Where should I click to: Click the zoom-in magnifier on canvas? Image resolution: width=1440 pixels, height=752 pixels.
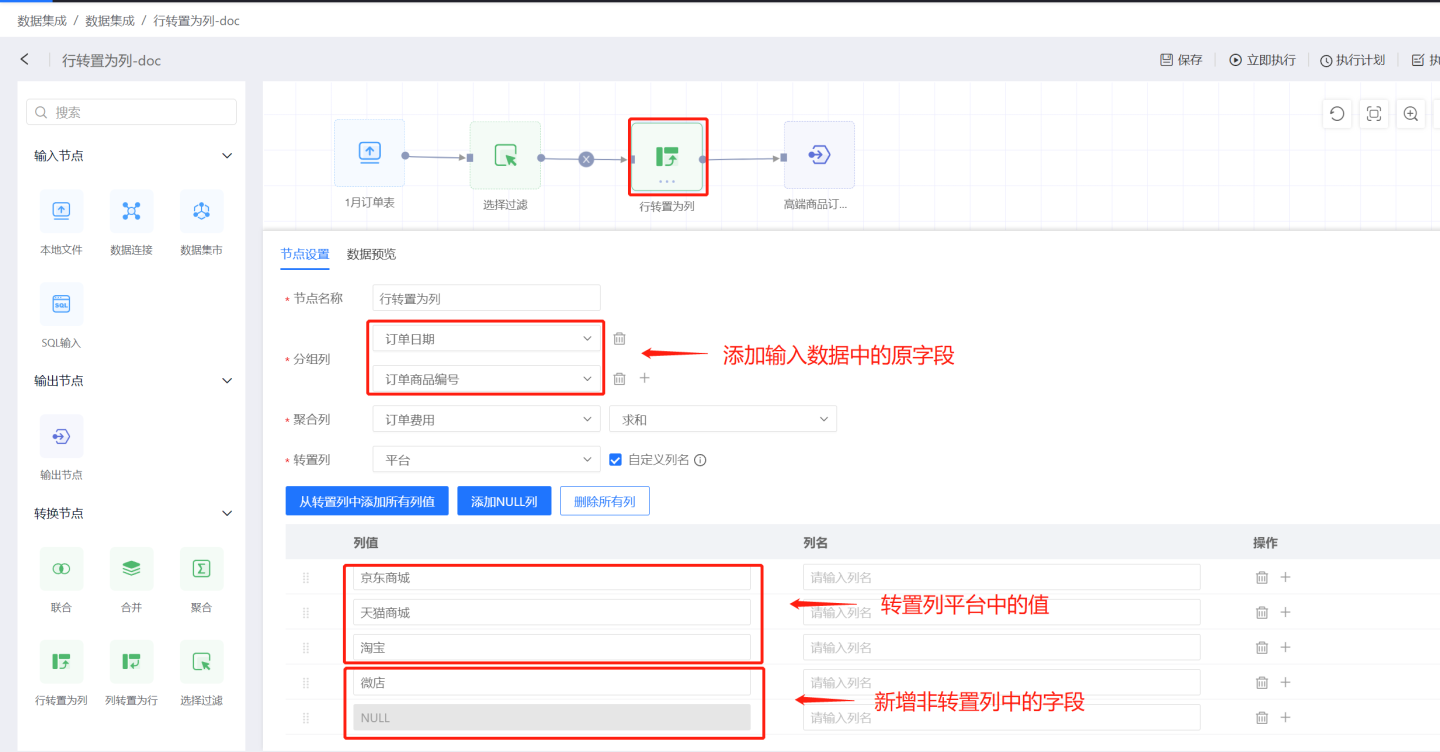pos(1410,114)
